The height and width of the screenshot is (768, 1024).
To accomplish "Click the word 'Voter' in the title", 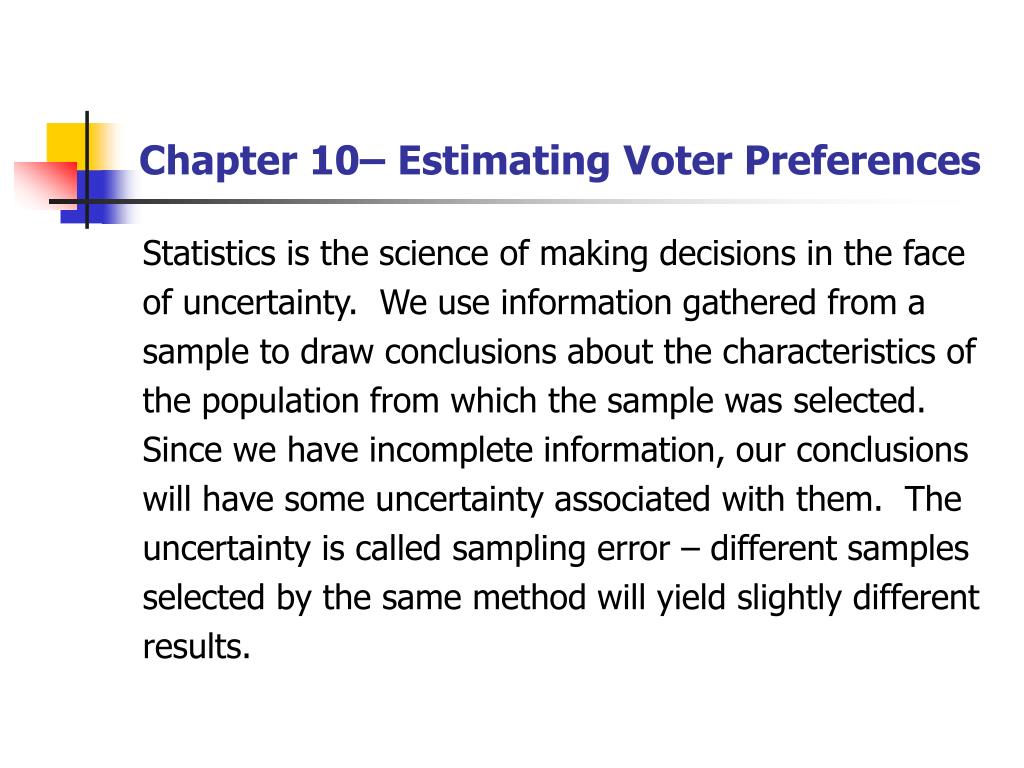I will pyautogui.click(x=677, y=161).
